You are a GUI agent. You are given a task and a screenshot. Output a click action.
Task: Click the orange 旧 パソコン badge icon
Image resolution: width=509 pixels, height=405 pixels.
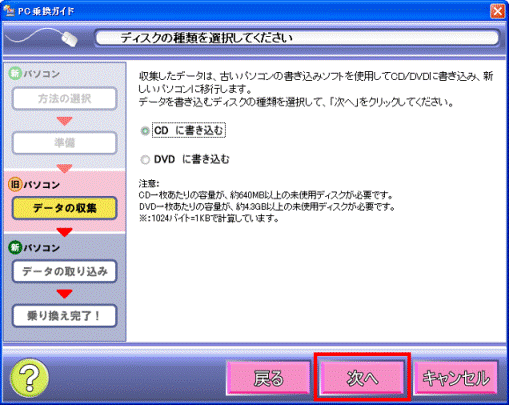15,185
